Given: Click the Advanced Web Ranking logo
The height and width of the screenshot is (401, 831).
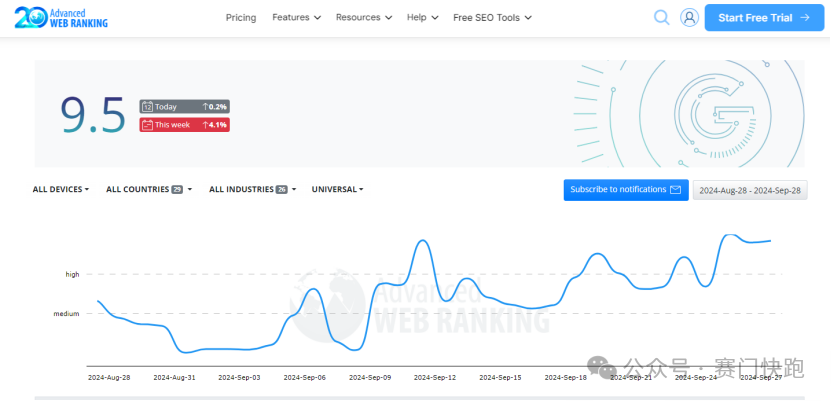Looking at the screenshot, I should click(62, 17).
